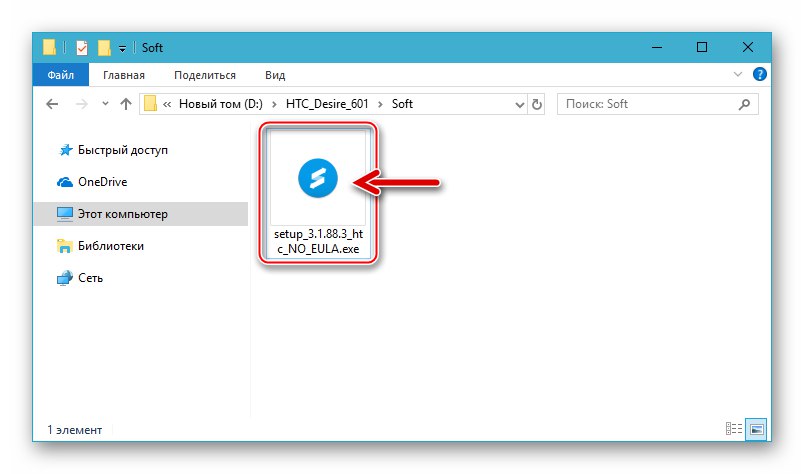Click the 1 элемент status text
804x474 pixels.
tap(75, 430)
